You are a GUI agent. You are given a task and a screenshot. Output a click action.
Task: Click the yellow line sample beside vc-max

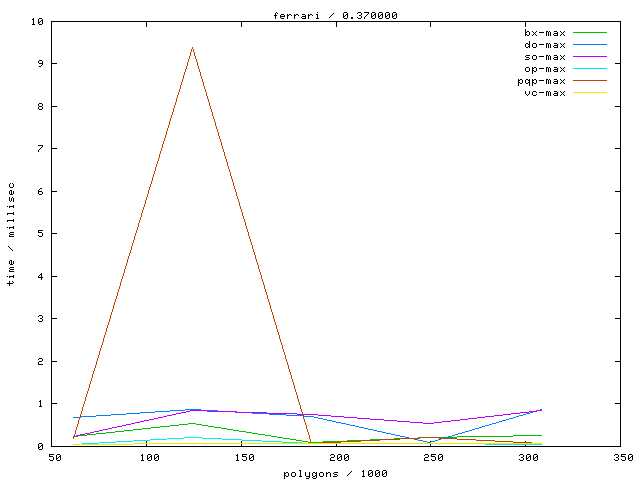point(590,93)
